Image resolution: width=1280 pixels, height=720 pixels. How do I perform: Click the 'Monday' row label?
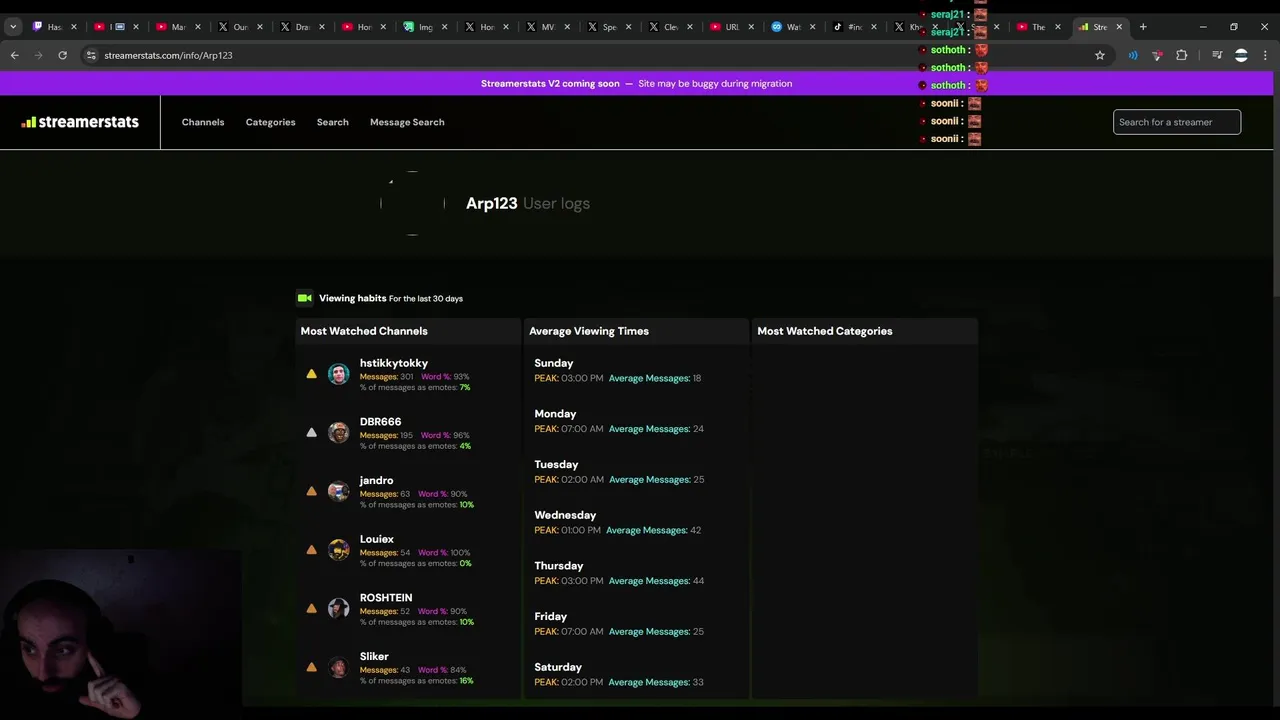555,414
